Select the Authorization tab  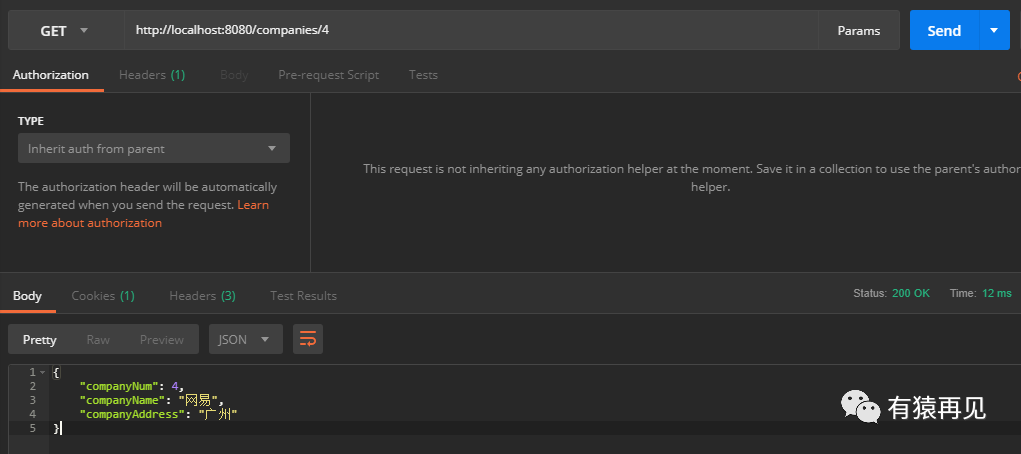[51, 75]
